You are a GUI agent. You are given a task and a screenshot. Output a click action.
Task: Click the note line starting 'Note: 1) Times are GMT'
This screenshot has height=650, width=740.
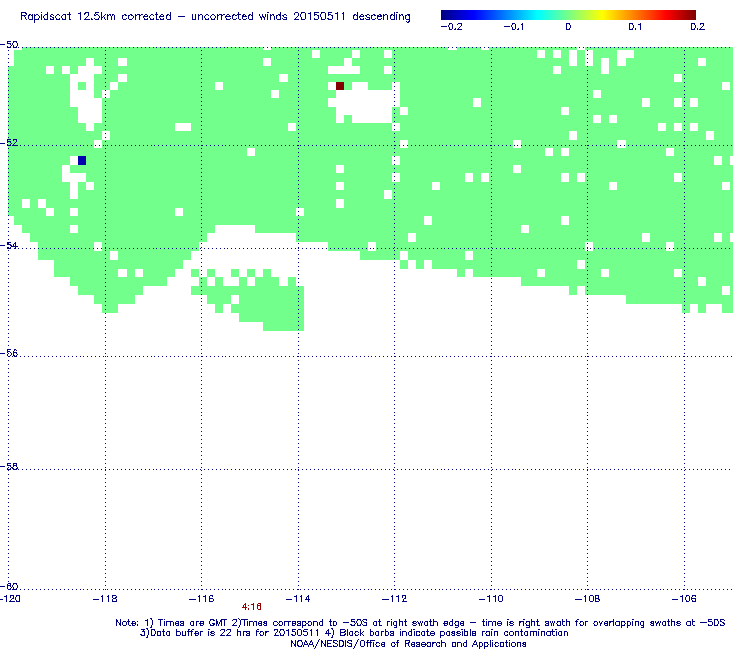[x=420, y=623]
